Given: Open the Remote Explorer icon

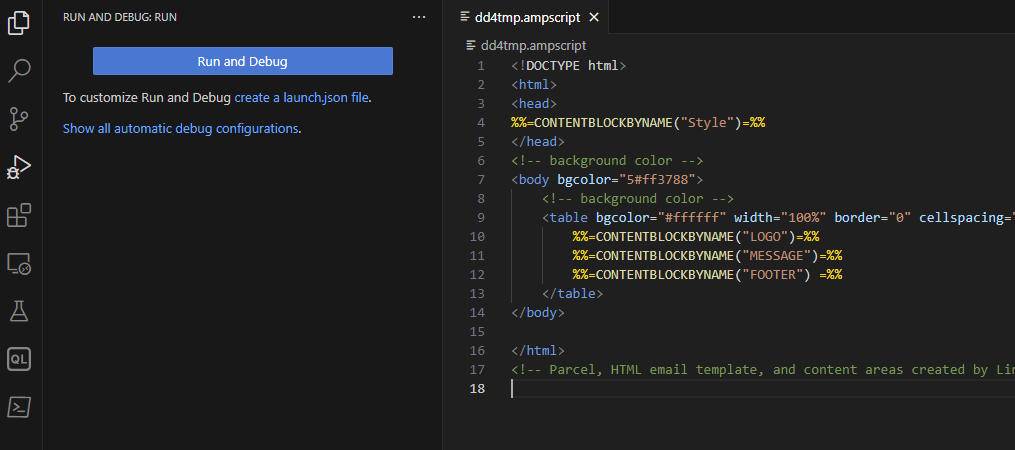Looking at the screenshot, I should (20, 263).
